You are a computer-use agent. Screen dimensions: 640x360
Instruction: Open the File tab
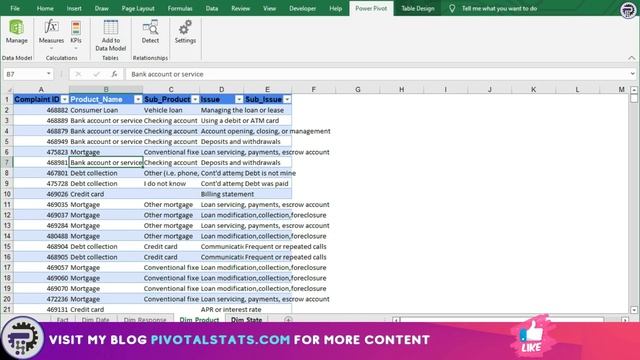pyautogui.click(x=15, y=8)
